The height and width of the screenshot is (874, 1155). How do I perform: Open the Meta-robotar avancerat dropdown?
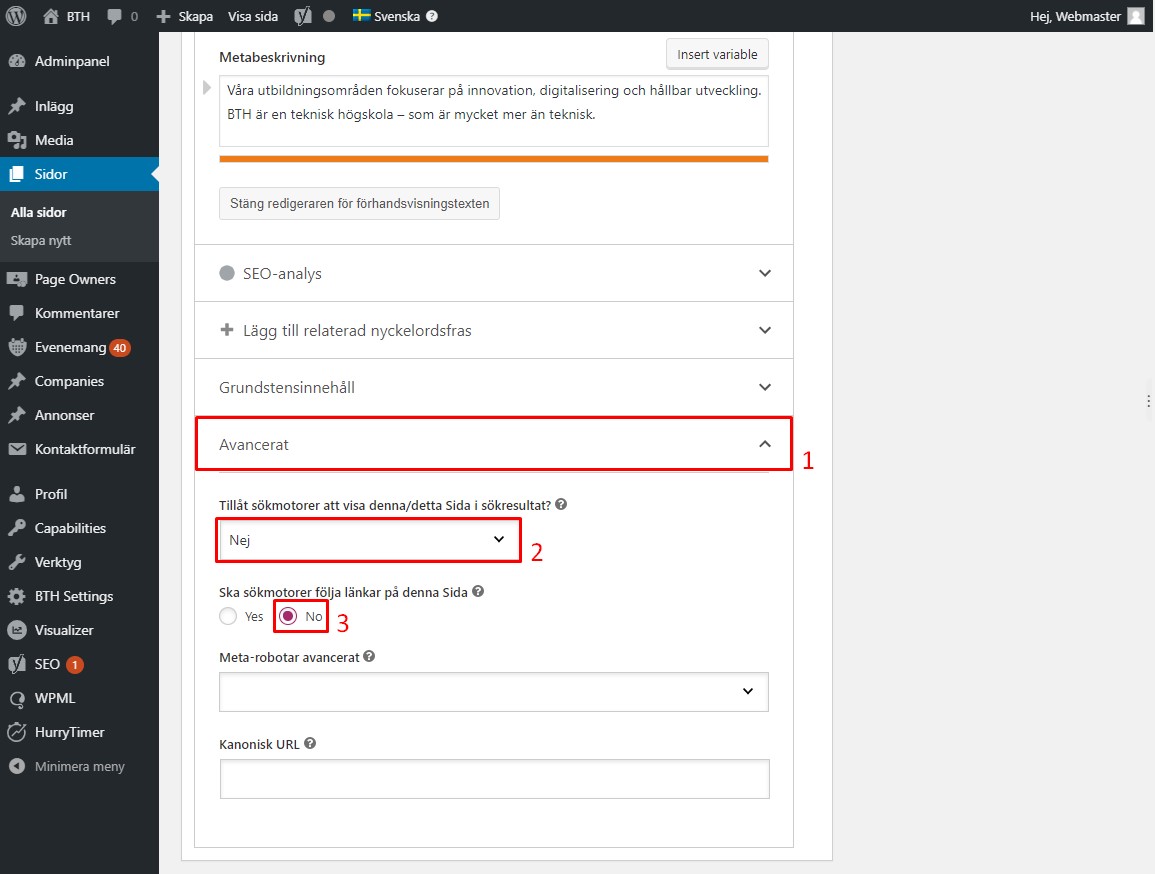point(494,691)
